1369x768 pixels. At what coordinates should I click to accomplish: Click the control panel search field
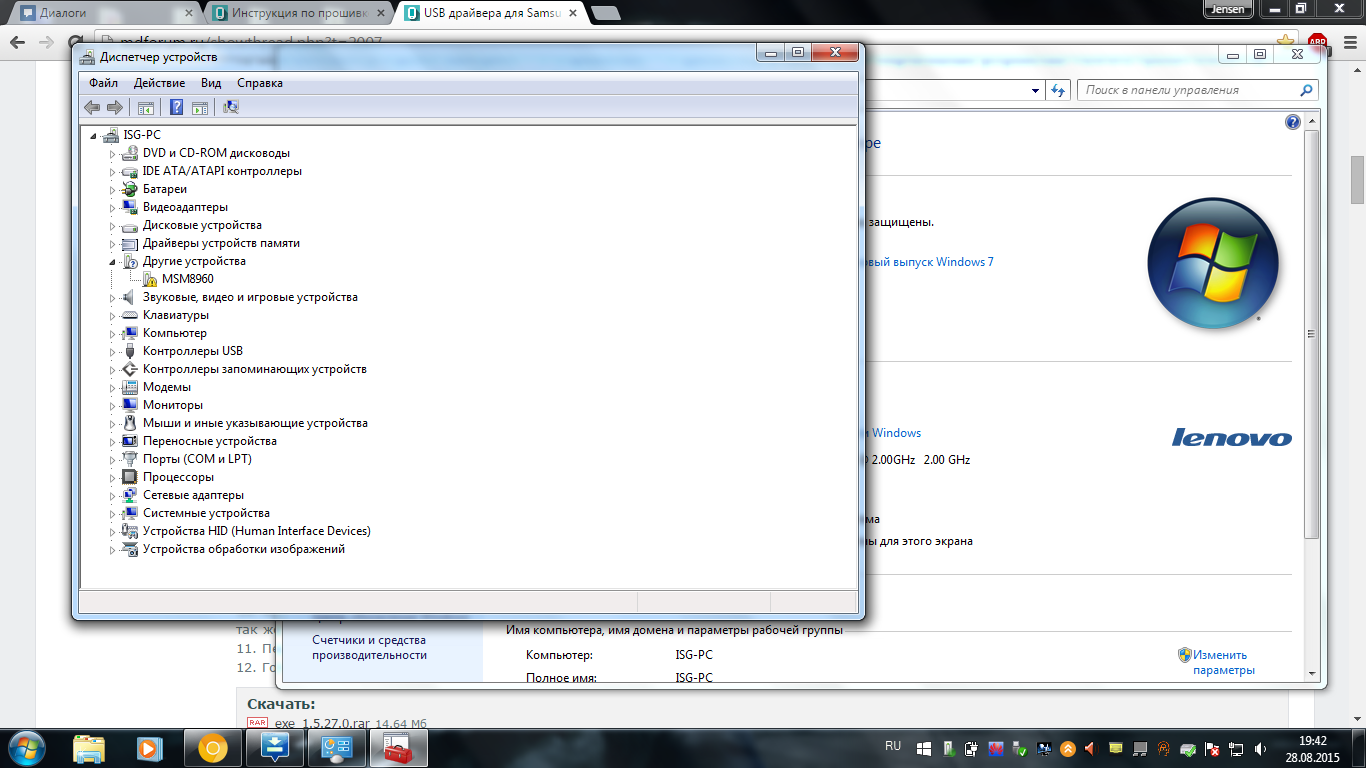click(x=1190, y=90)
